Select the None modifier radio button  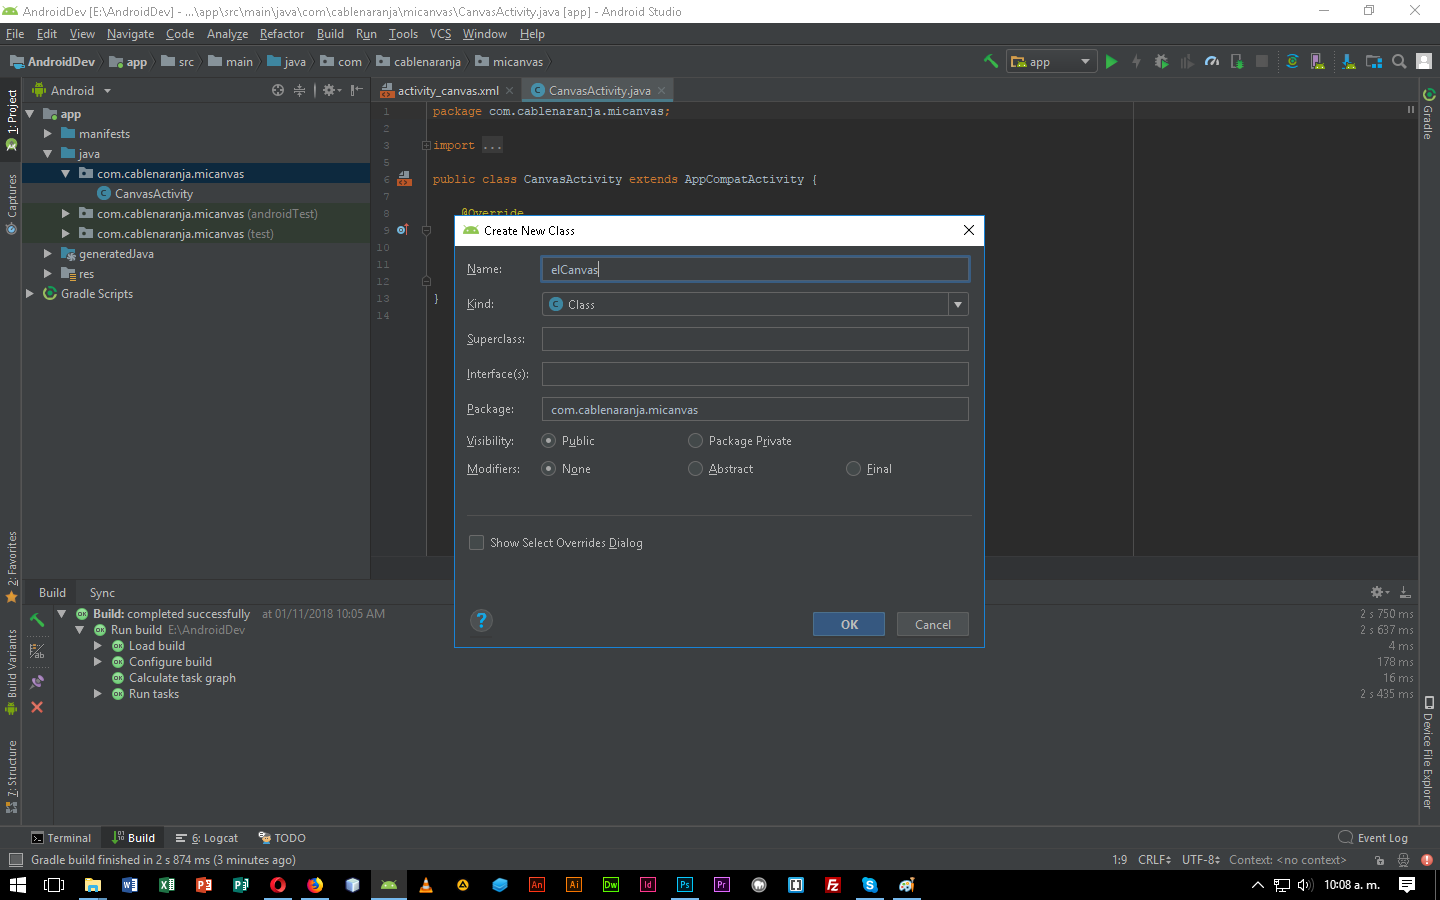coord(548,468)
